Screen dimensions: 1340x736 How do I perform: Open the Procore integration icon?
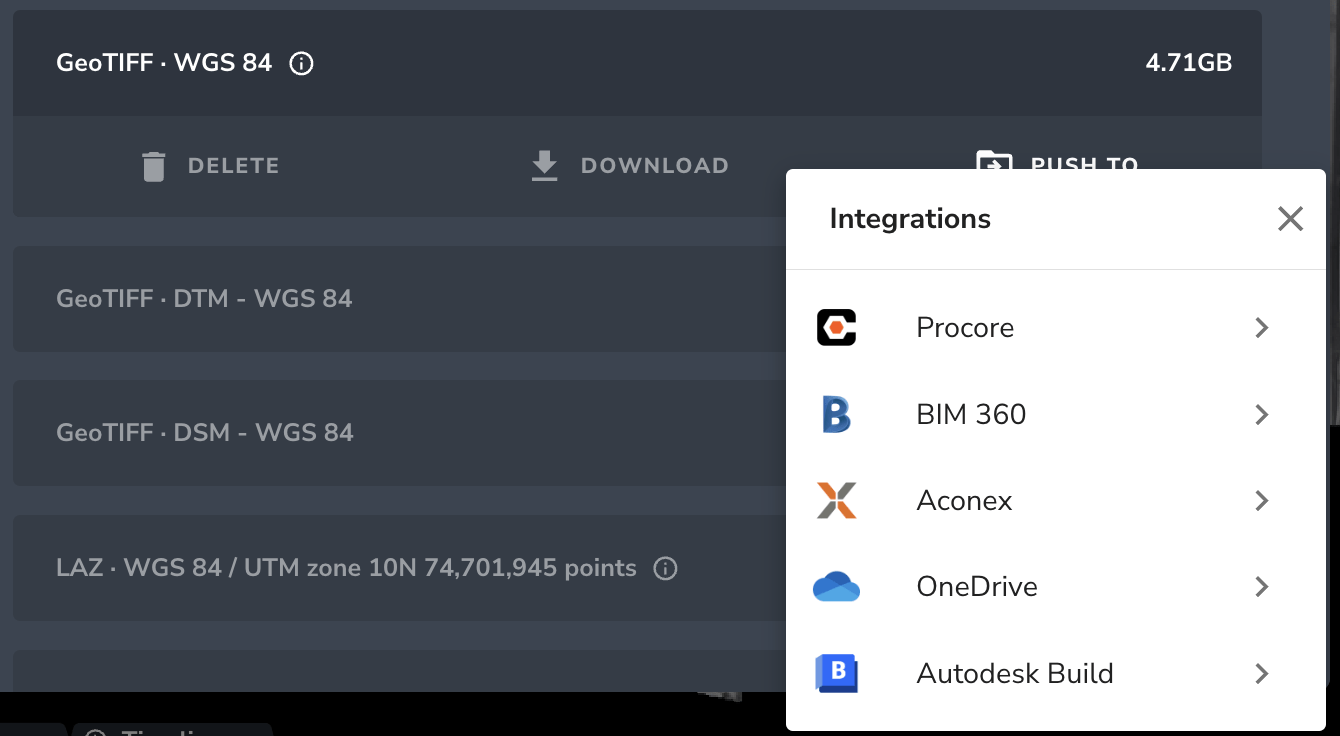click(x=835, y=327)
